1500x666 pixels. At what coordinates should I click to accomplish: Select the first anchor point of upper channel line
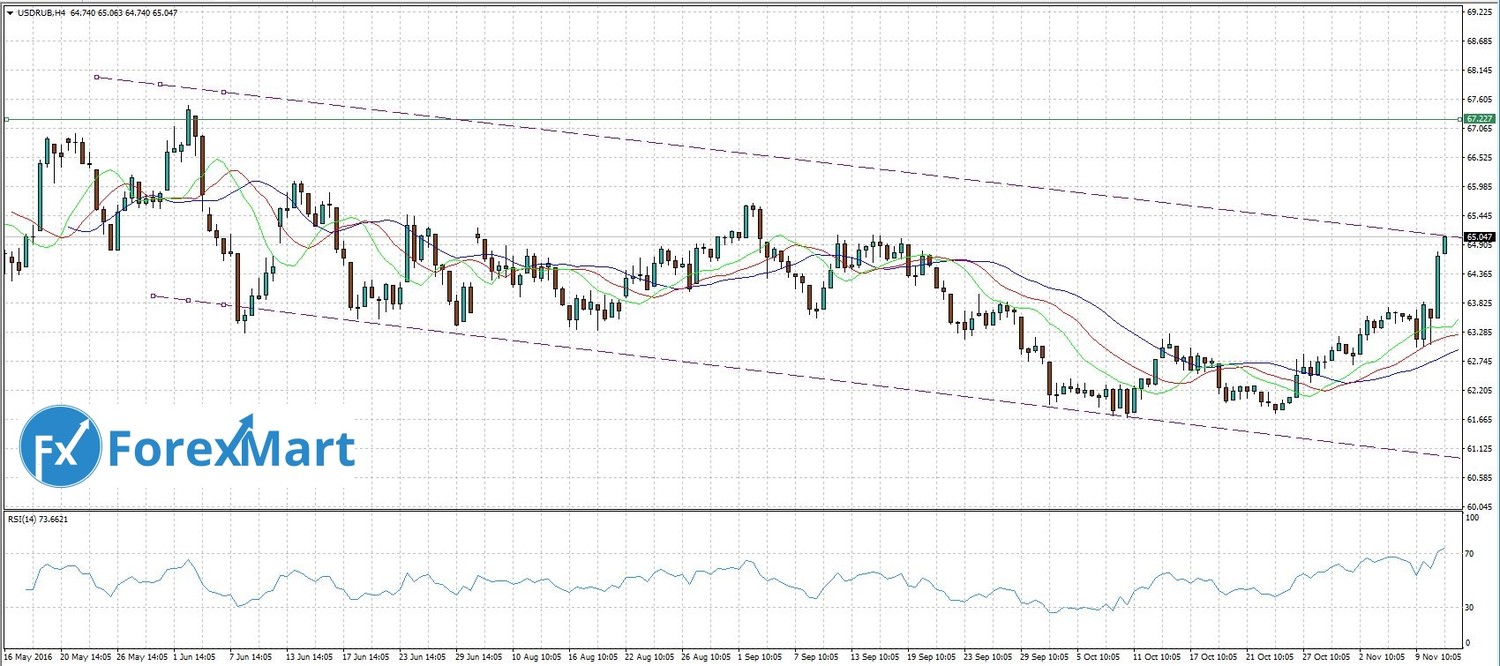pos(95,76)
